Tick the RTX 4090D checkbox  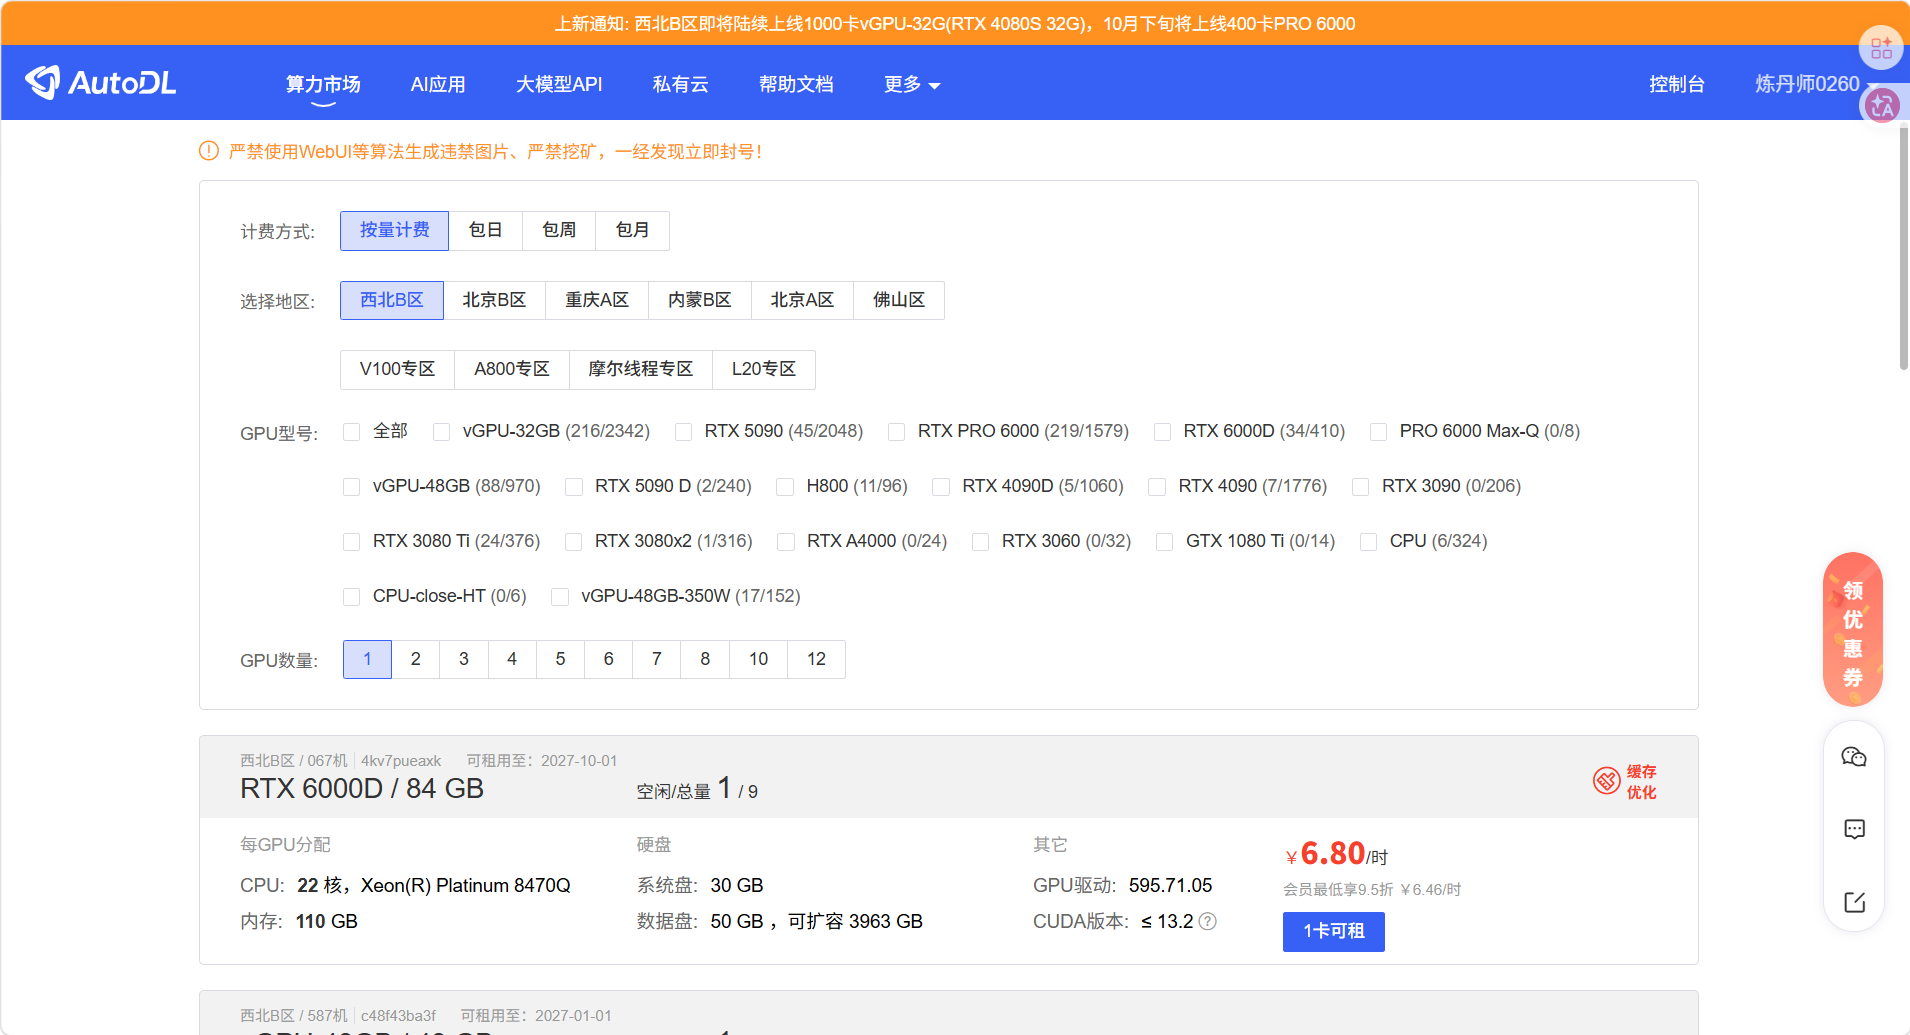pyautogui.click(x=941, y=487)
